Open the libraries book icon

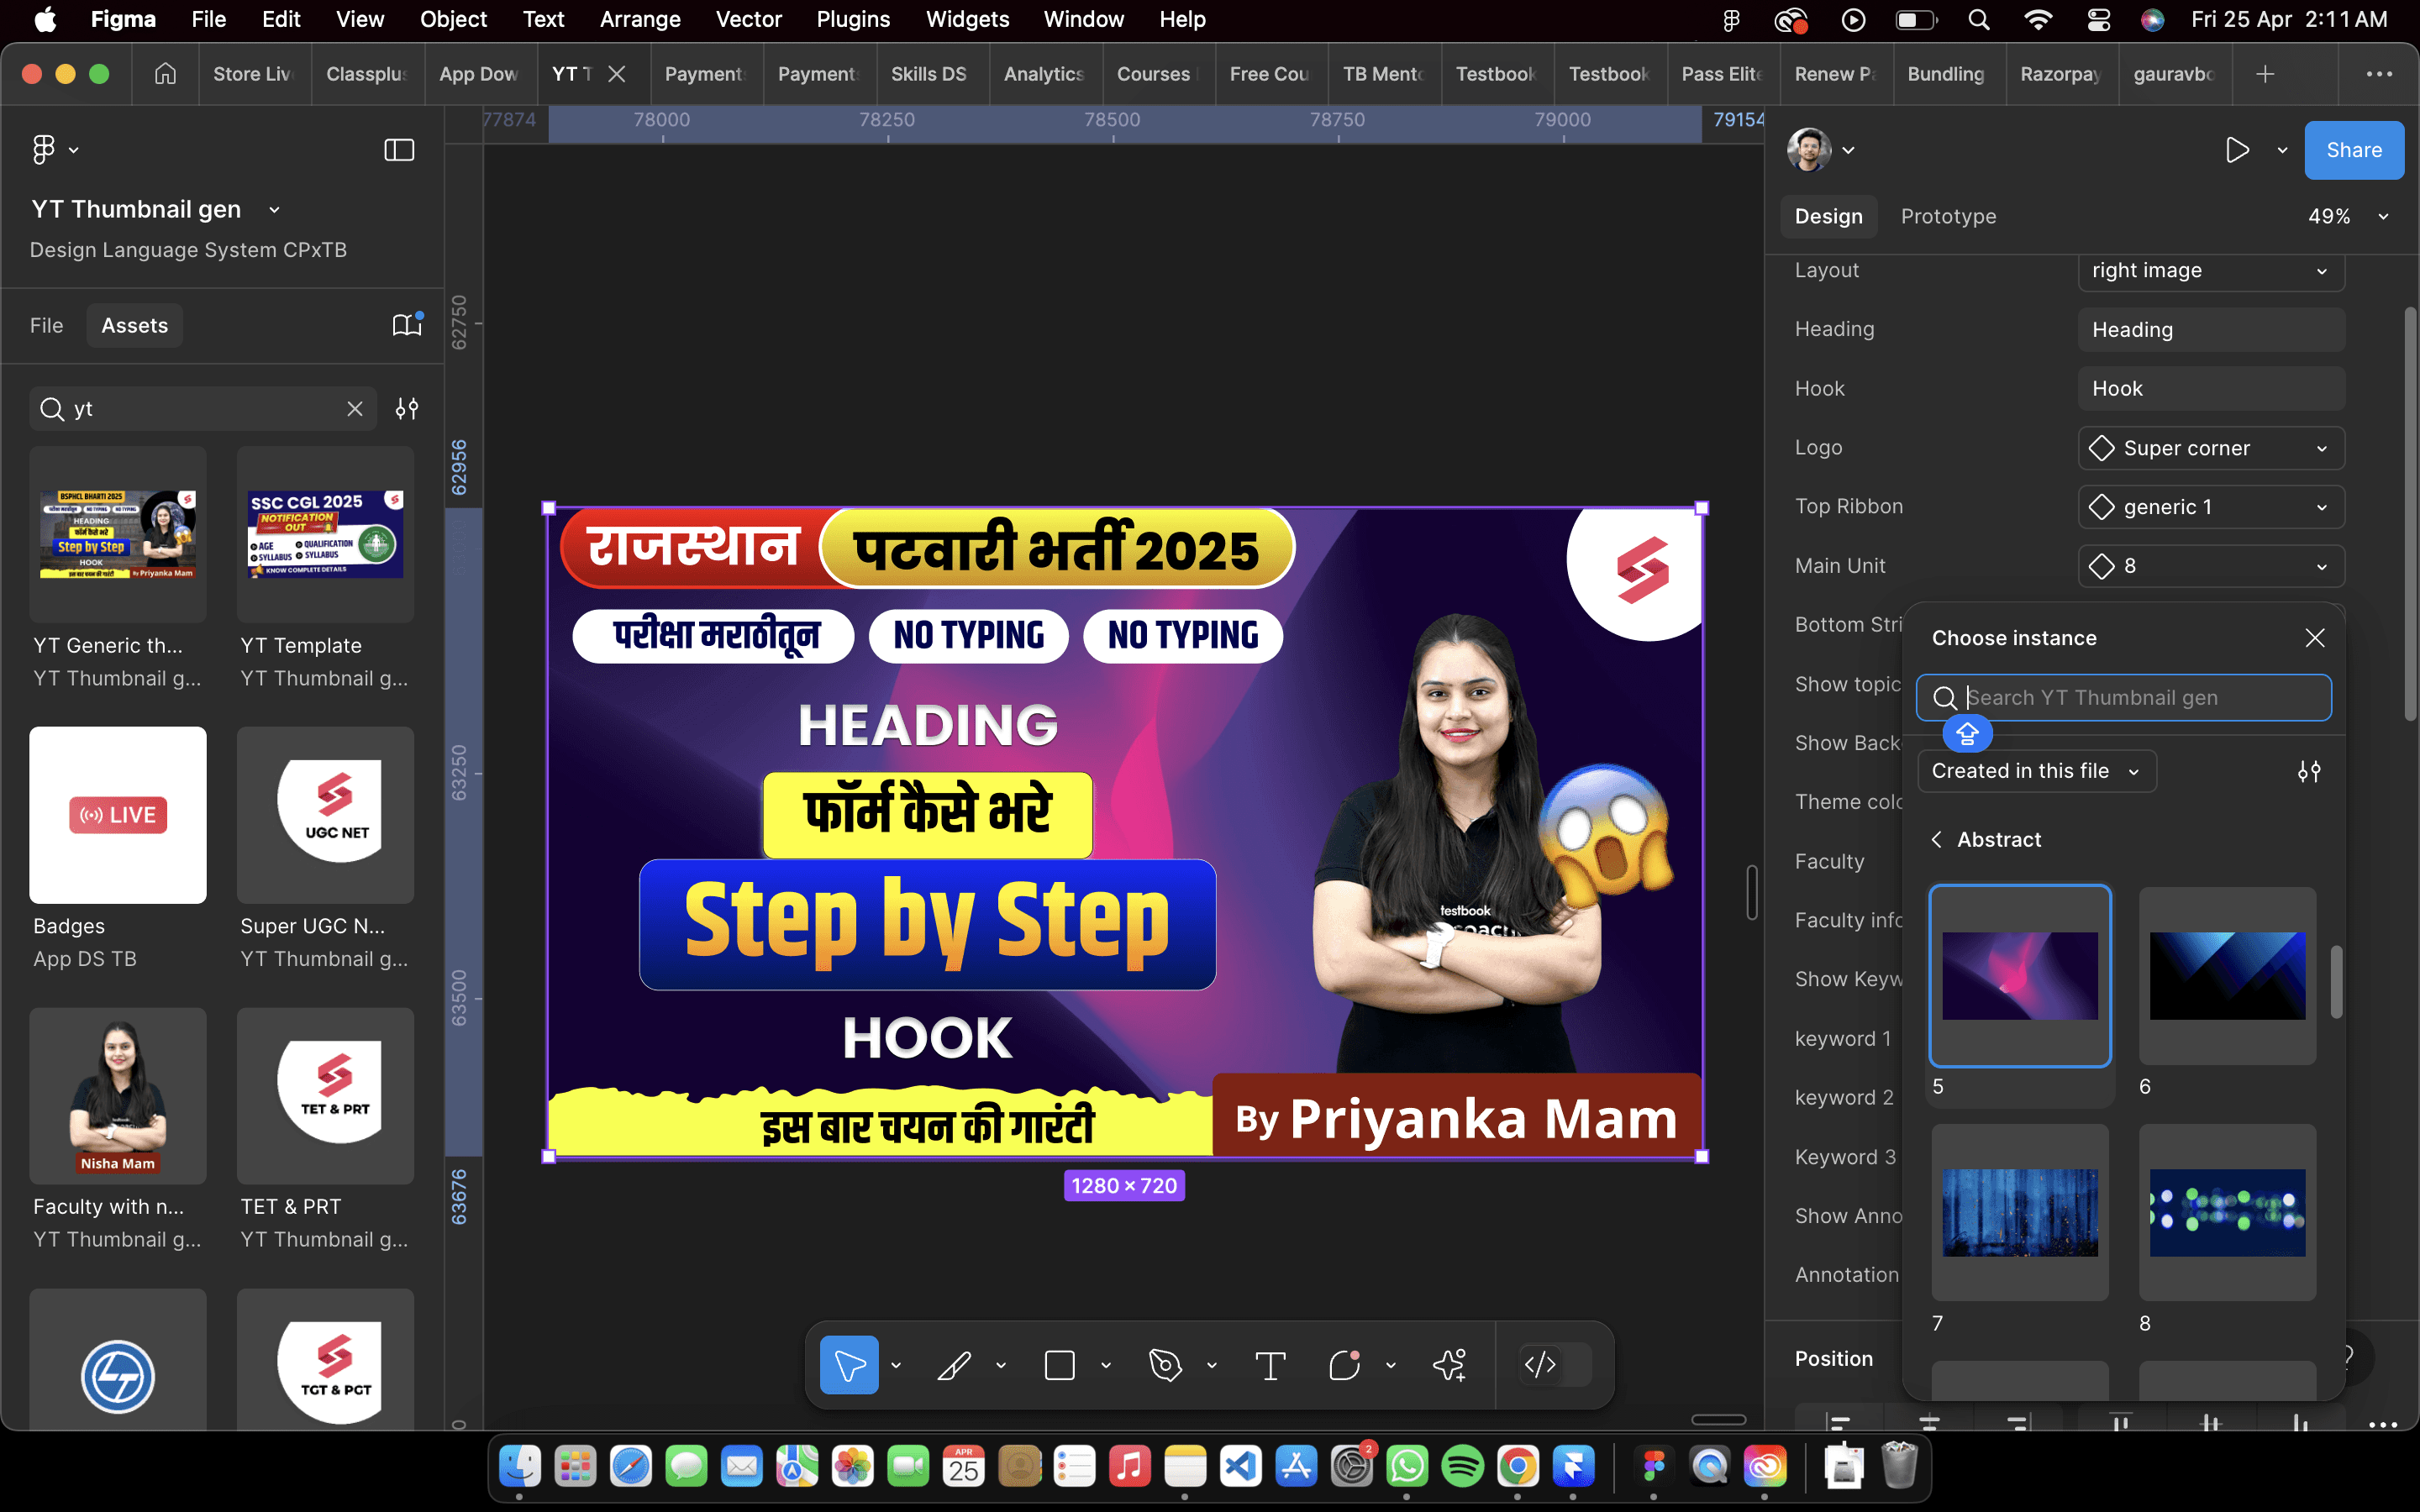coord(406,325)
